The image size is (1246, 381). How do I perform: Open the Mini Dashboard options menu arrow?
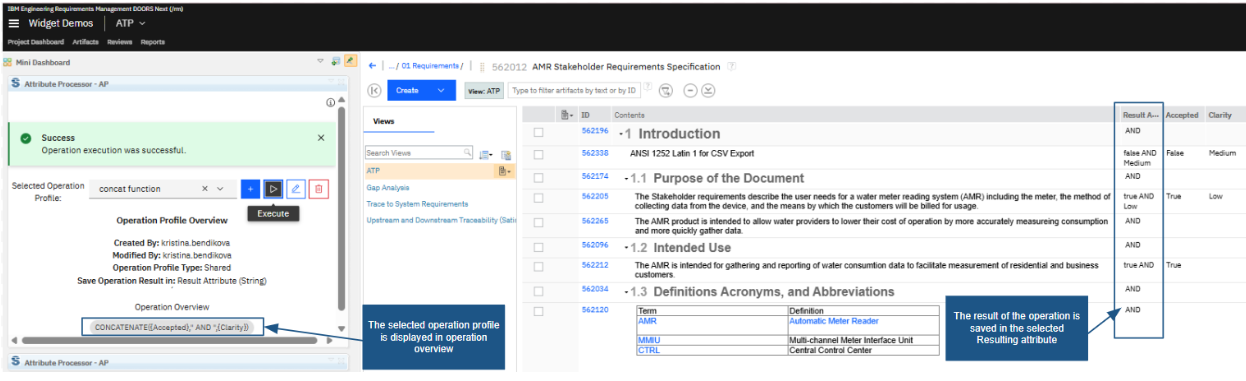tap(321, 61)
